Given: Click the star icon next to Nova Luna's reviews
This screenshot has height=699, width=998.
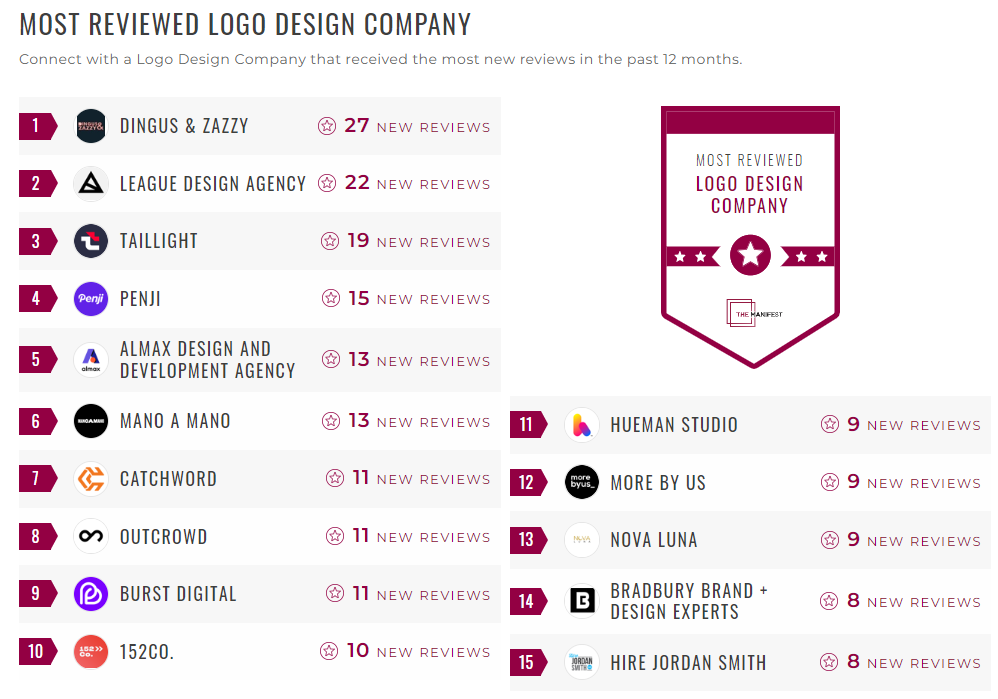Looking at the screenshot, I should tap(831, 540).
